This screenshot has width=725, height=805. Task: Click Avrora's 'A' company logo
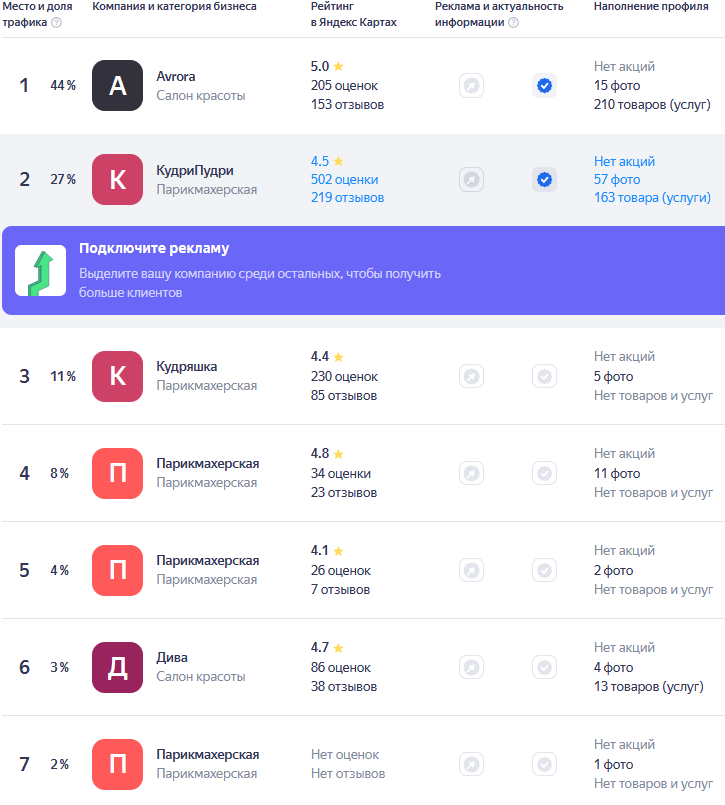[x=117, y=86]
